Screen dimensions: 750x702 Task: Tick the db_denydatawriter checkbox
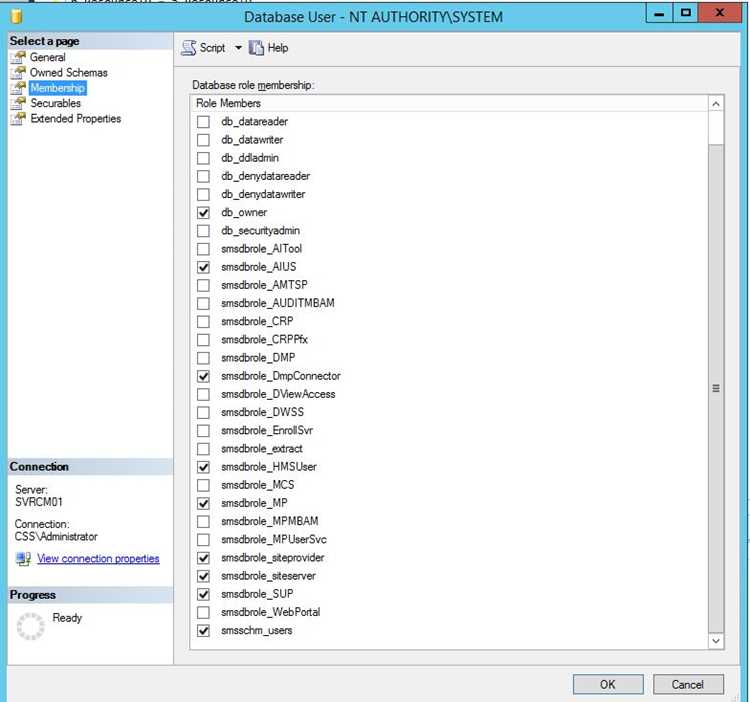coord(203,194)
